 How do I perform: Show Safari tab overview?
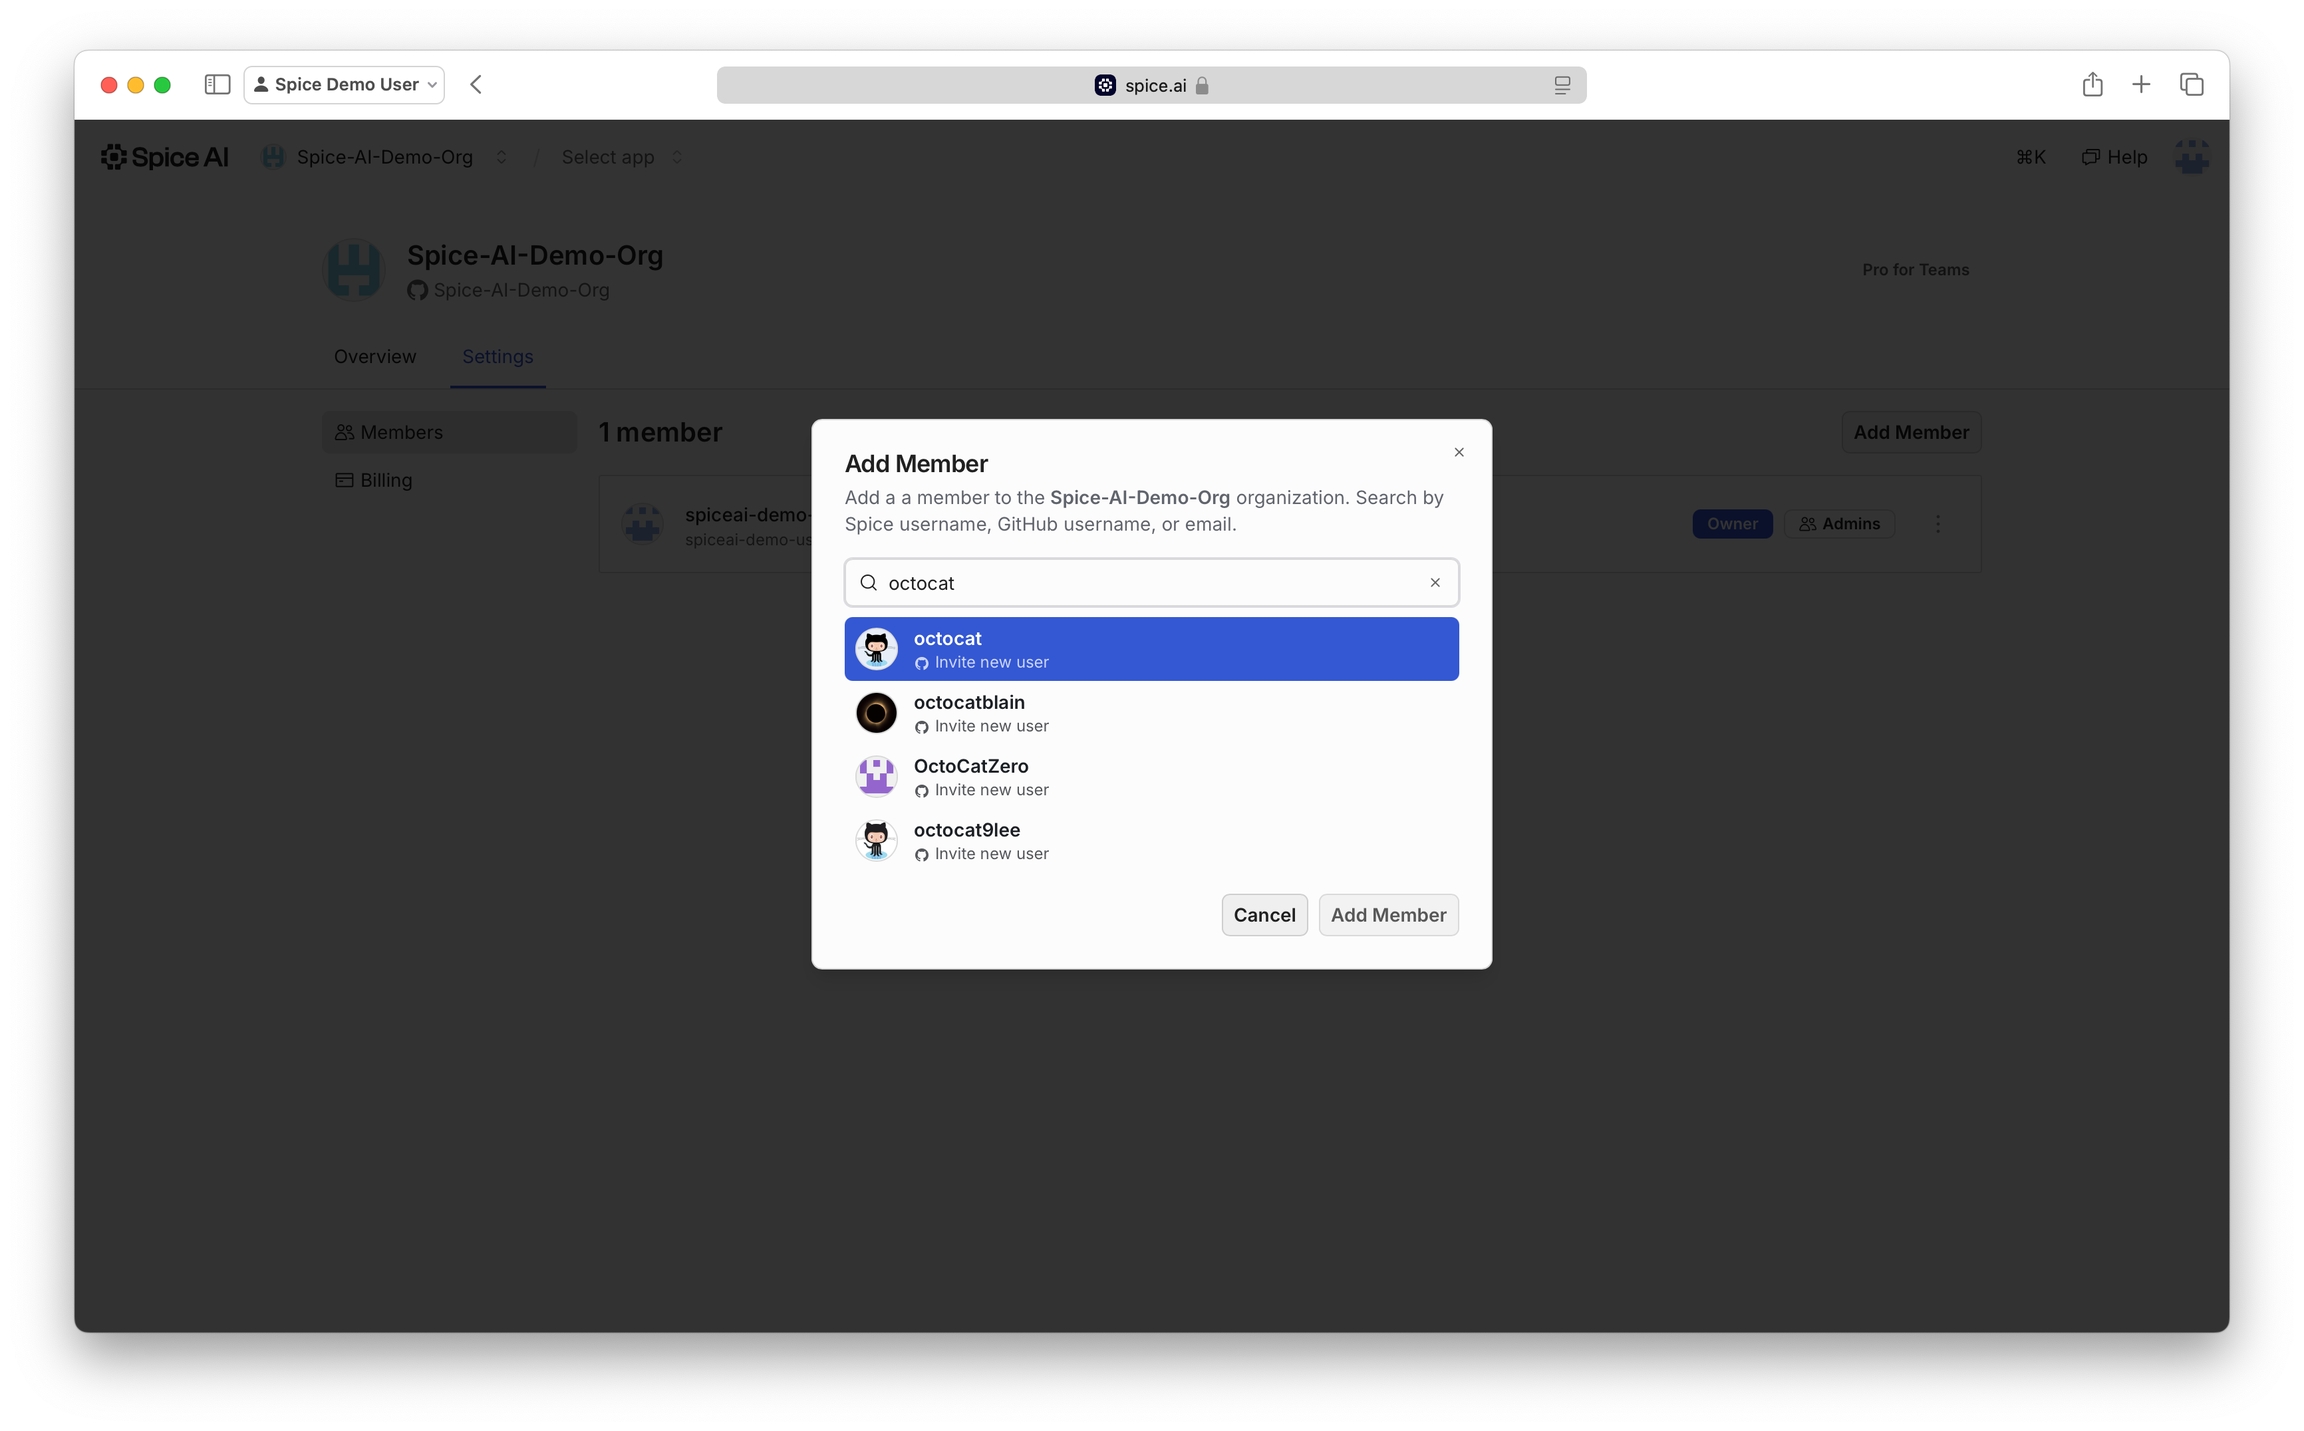2191,84
